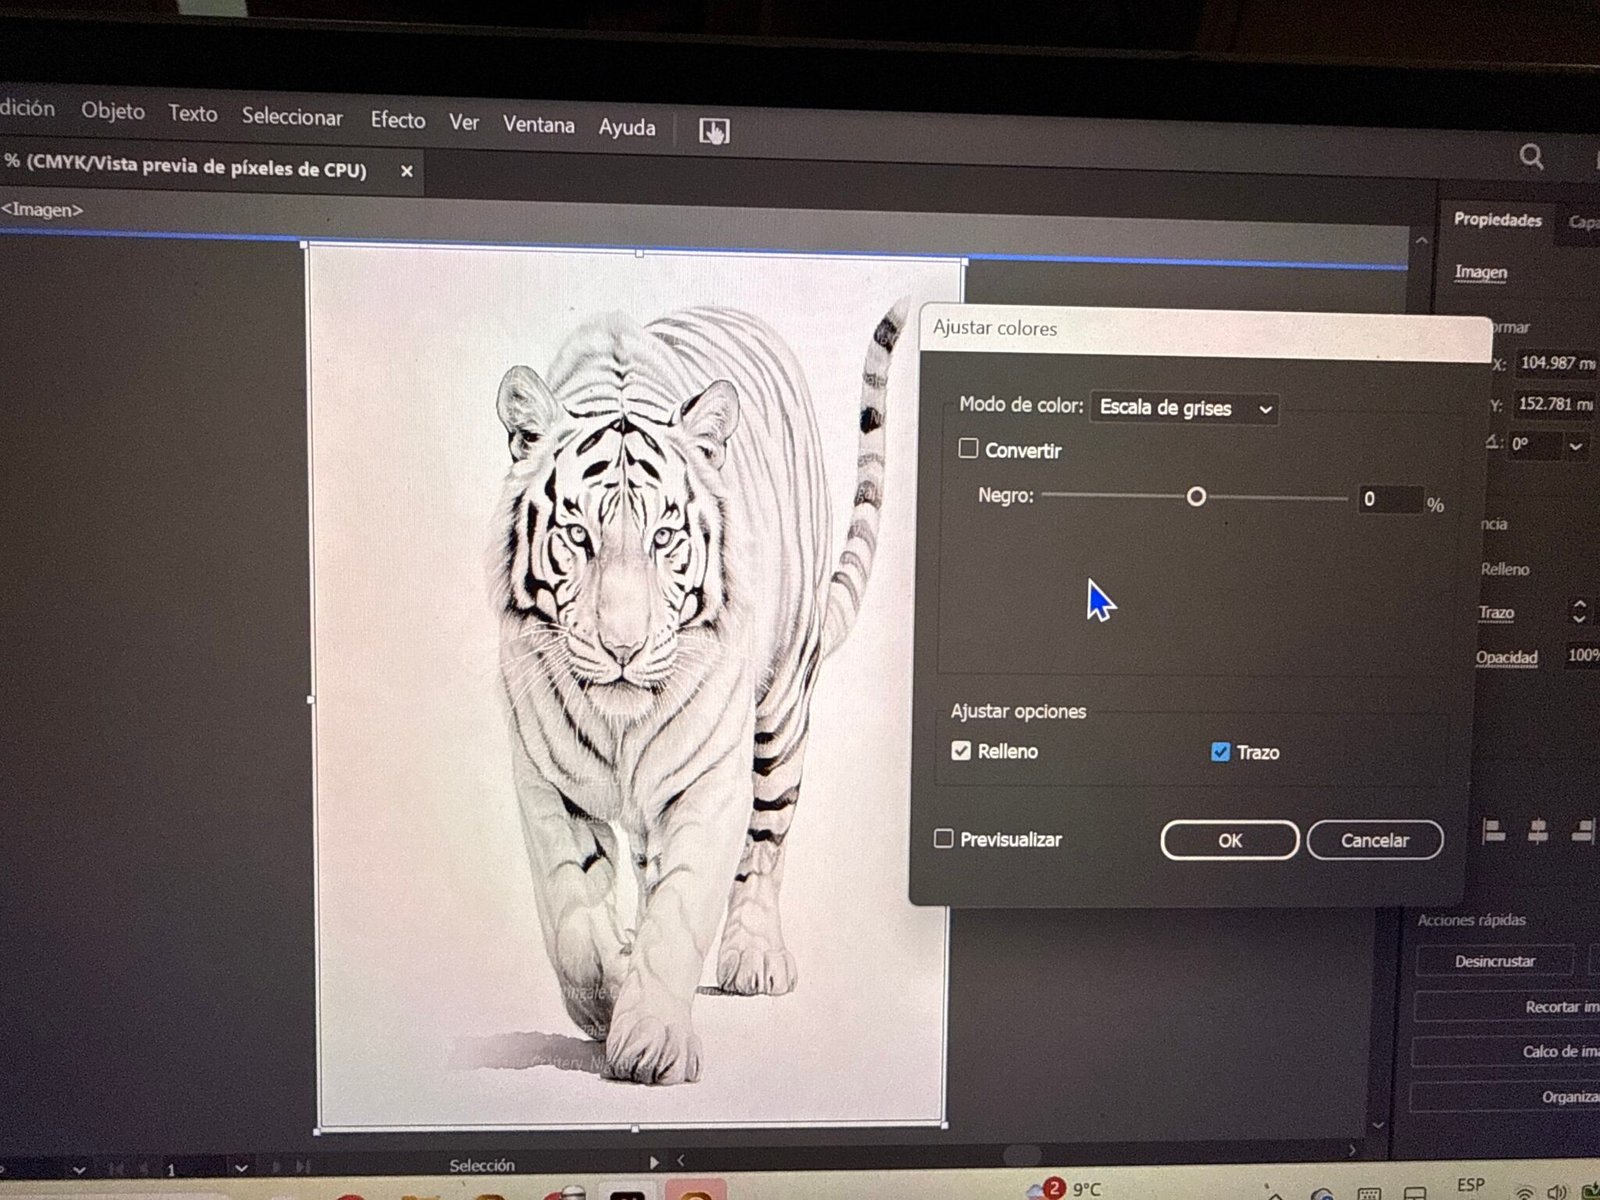Uncheck the Trazo checkbox
This screenshot has width=1600, height=1200.
click(1220, 752)
